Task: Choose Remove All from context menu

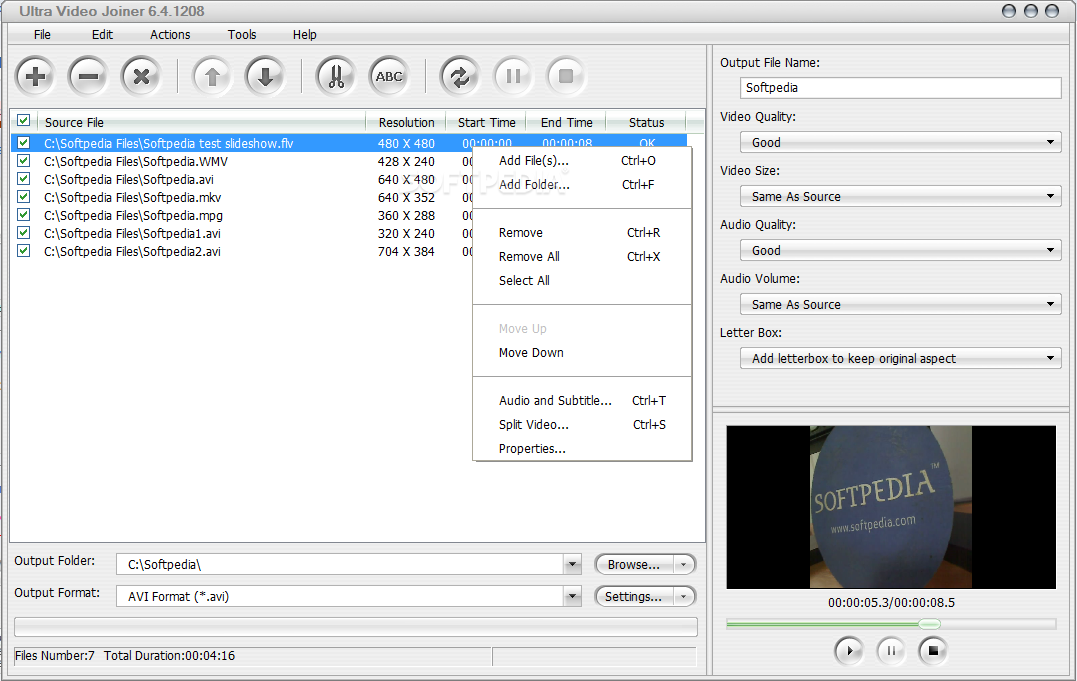Action: [x=582, y=256]
